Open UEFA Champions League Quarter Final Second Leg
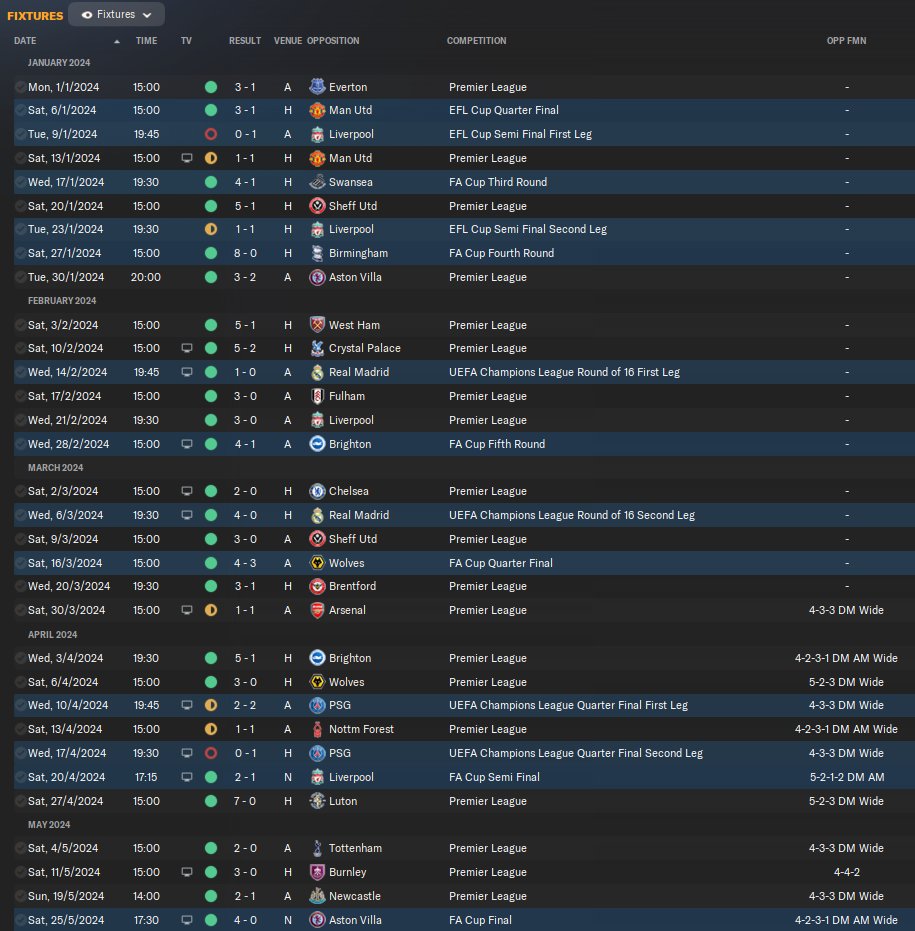 [576, 753]
